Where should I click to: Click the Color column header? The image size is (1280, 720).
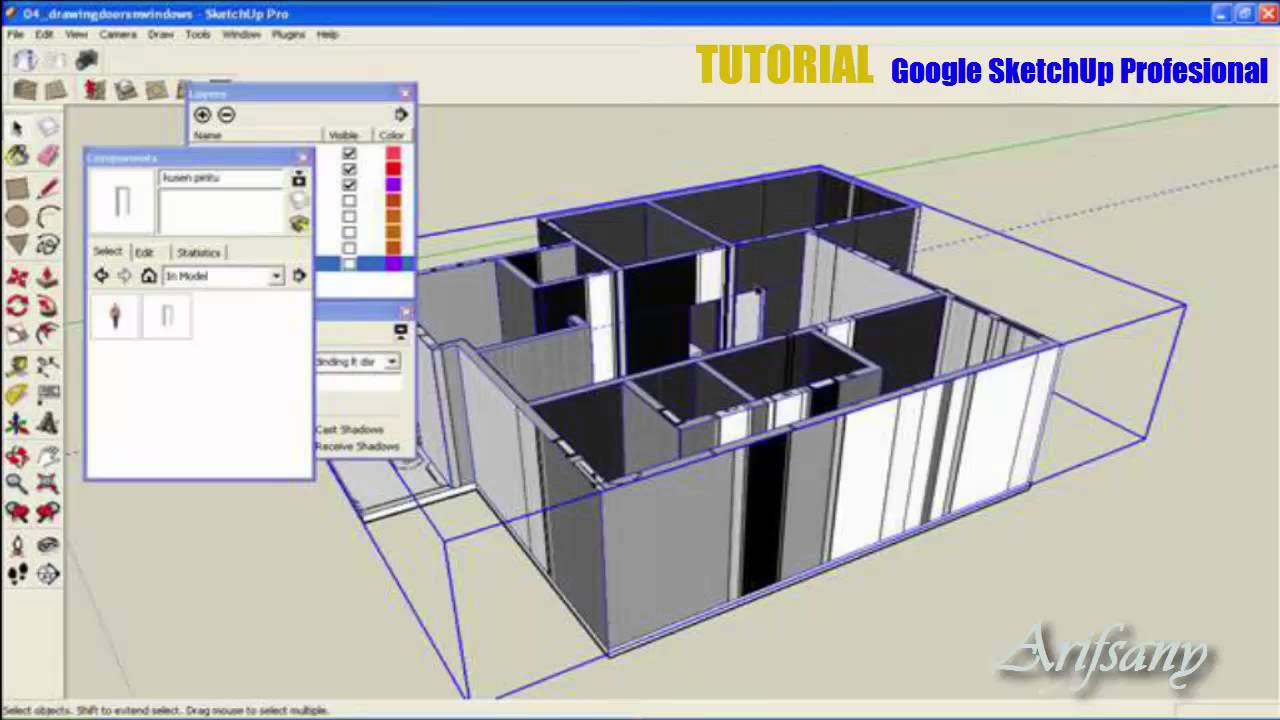tap(392, 135)
